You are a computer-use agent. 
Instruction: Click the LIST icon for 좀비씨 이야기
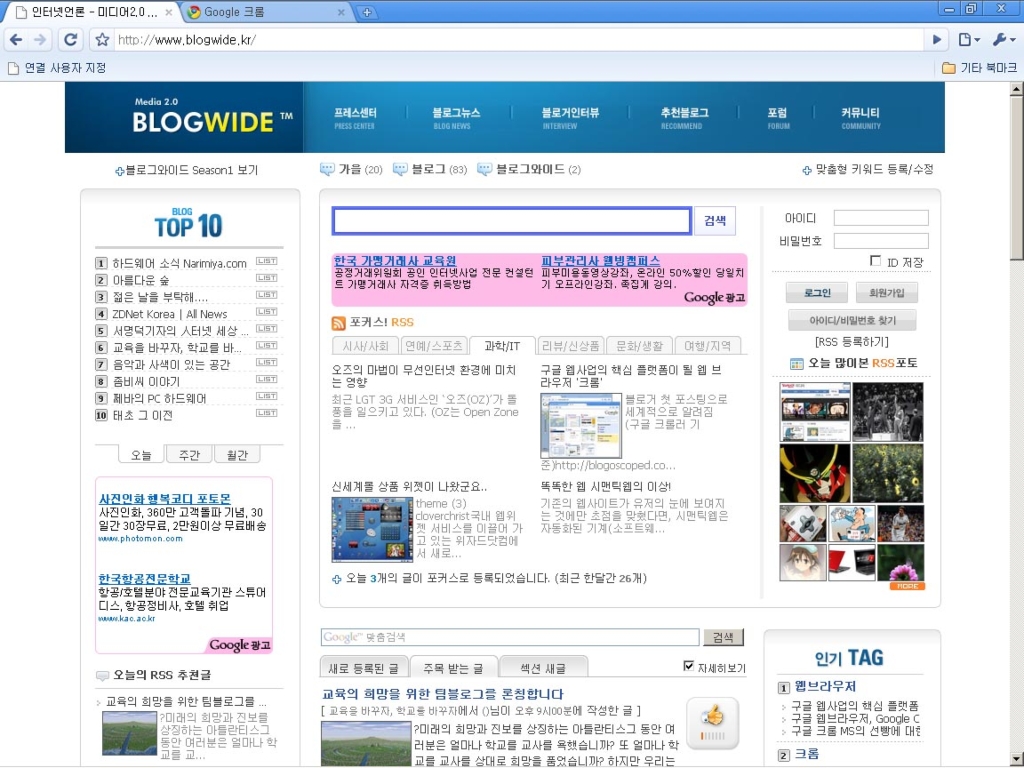[x=266, y=379]
